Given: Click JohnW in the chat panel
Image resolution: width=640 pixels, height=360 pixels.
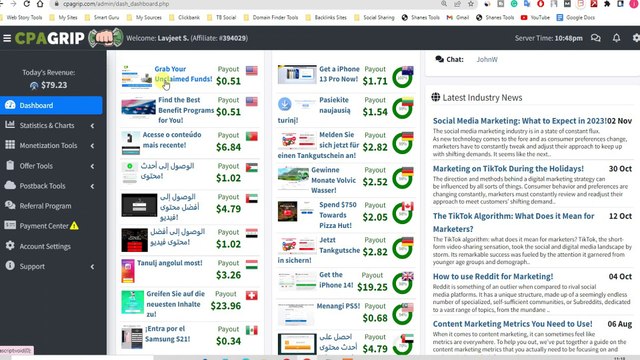Looking at the screenshot, I should 487,60.
